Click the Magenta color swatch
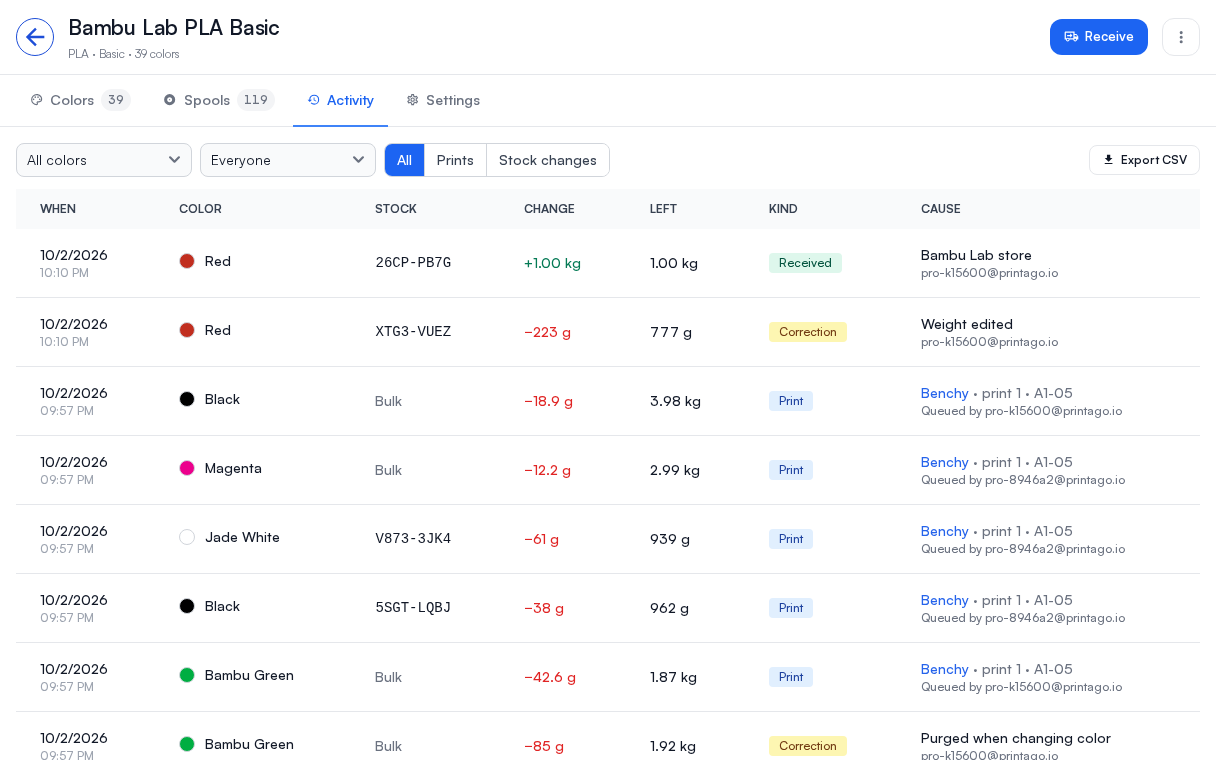 (187, 468)
